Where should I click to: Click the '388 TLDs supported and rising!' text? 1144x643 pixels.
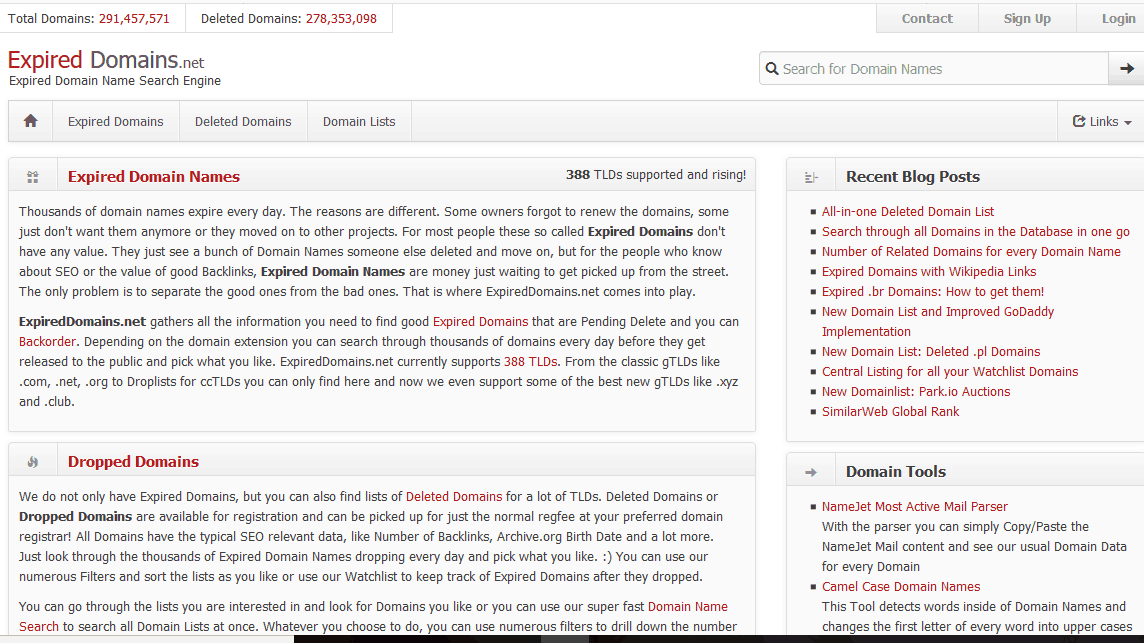click(656, 175)
